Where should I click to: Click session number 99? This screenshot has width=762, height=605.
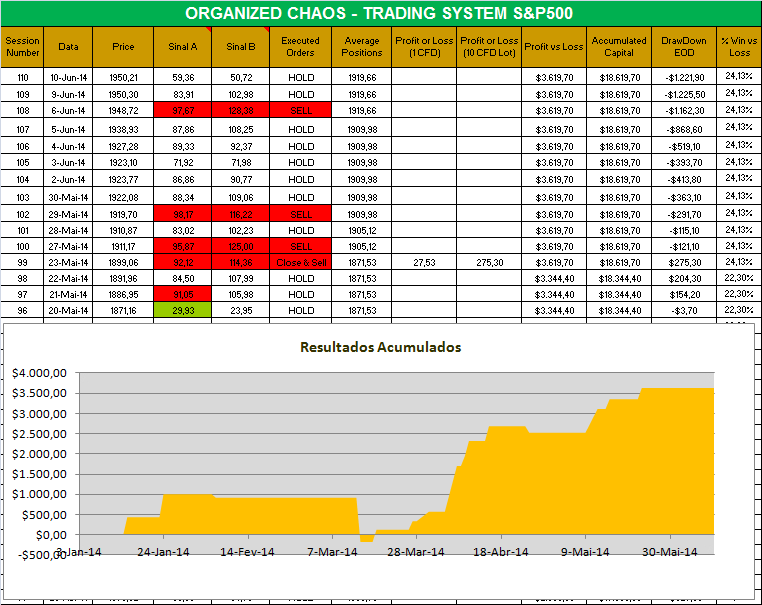(x=22, y=262)
